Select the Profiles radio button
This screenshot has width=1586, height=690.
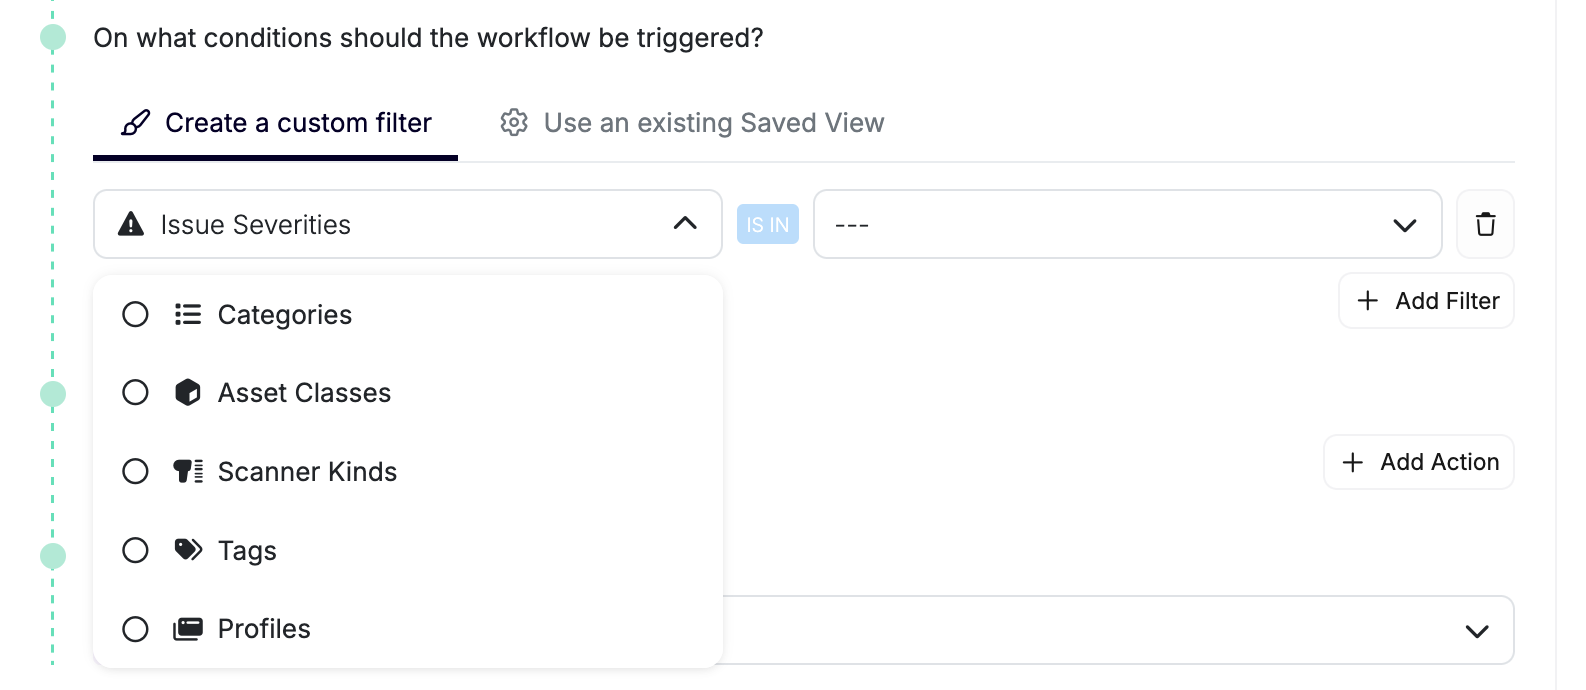click(135, 629)
